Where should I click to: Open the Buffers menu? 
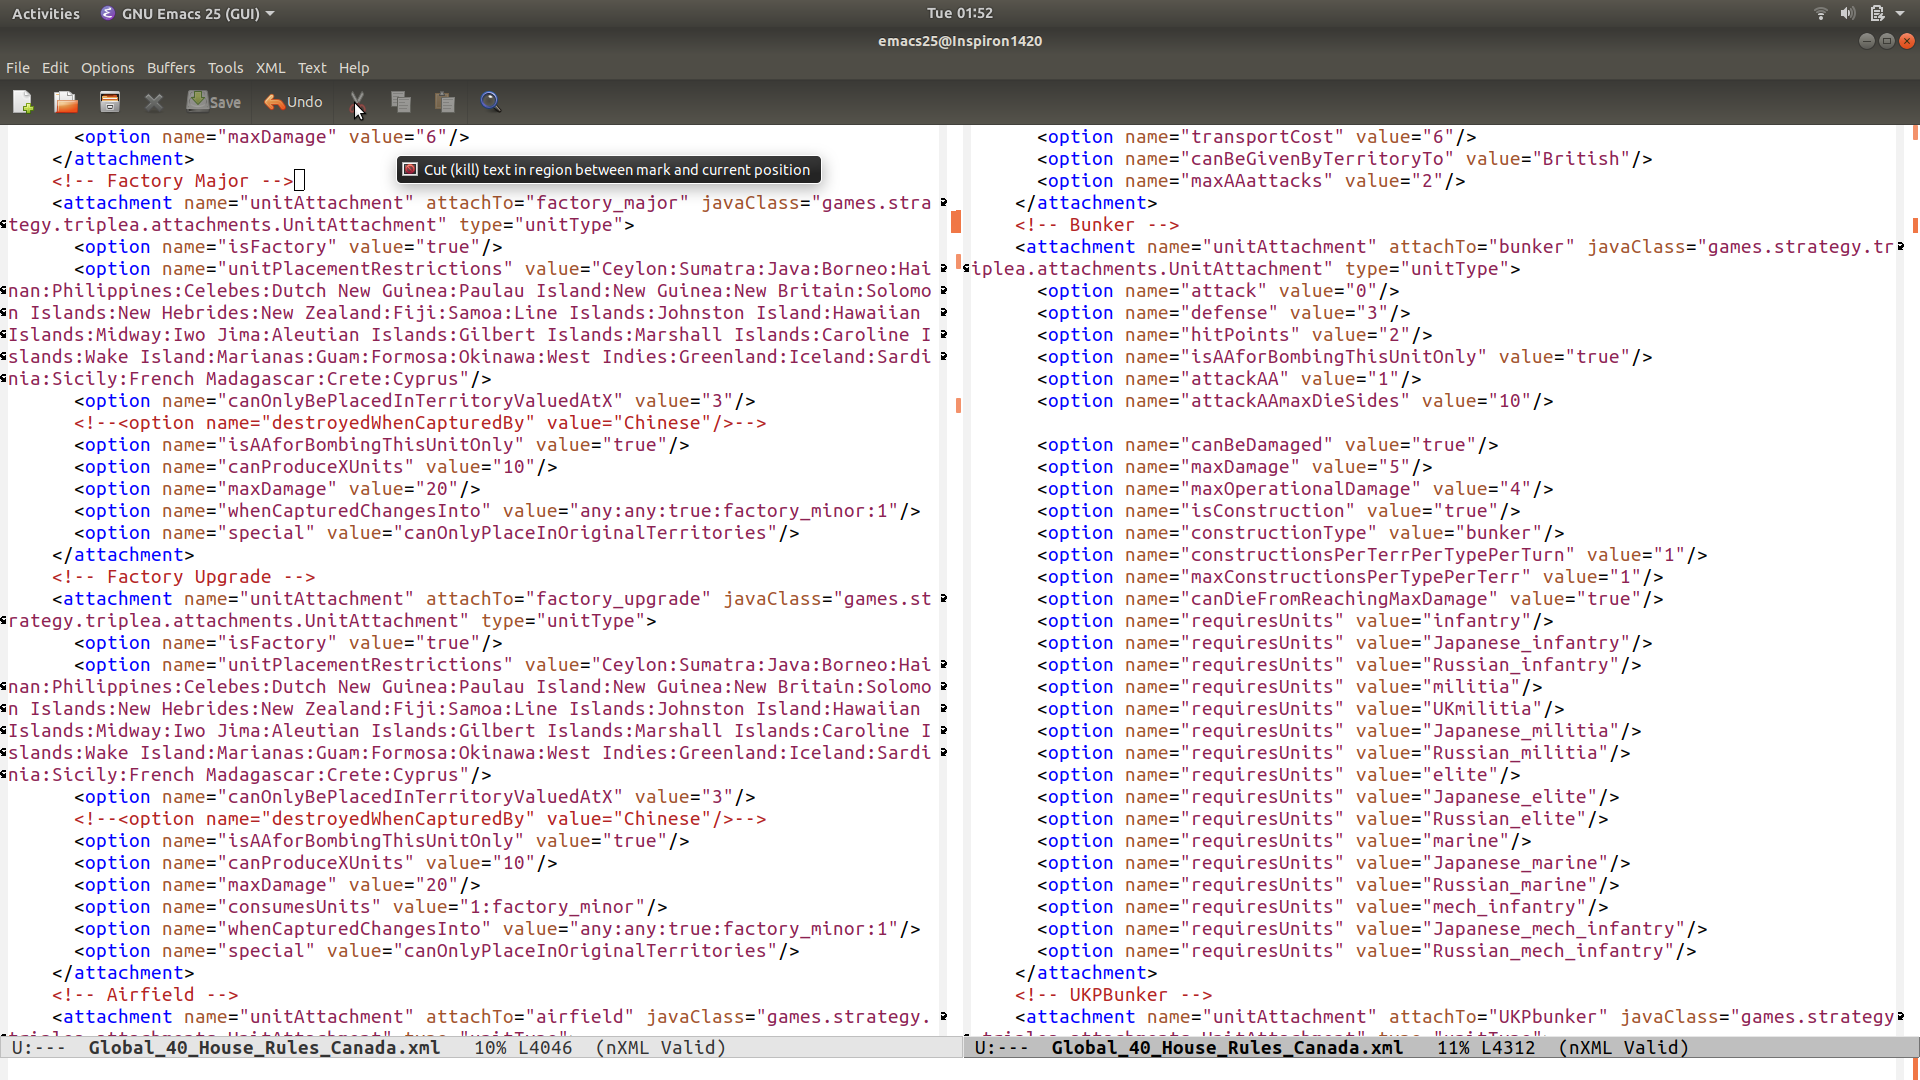171,68
